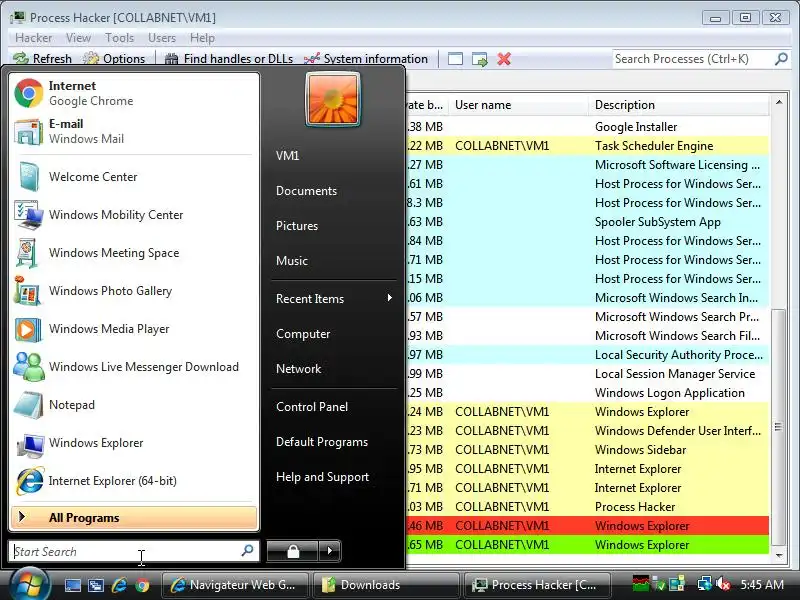
Task: Select the Spooler SubSystem App row
Action: [x=588, y=222]
